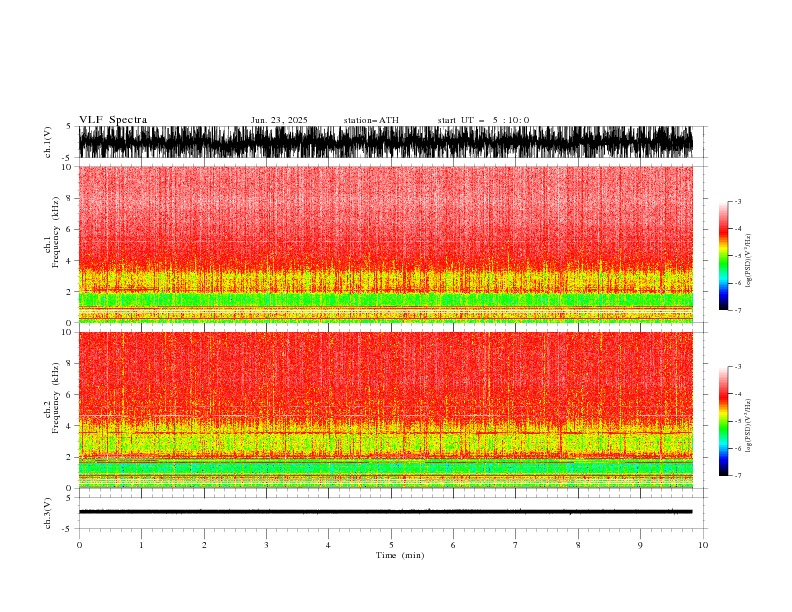Click the "Time (min)" axis label
The image size is (792, 612).
[400, 555]
